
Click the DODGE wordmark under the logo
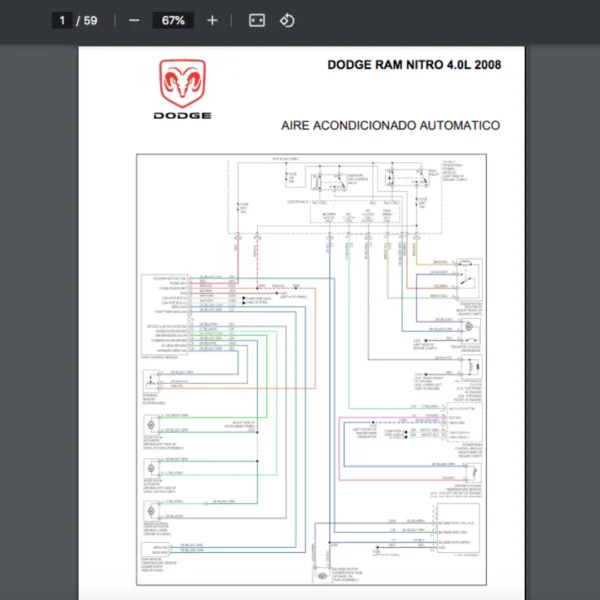pos(182,116)
